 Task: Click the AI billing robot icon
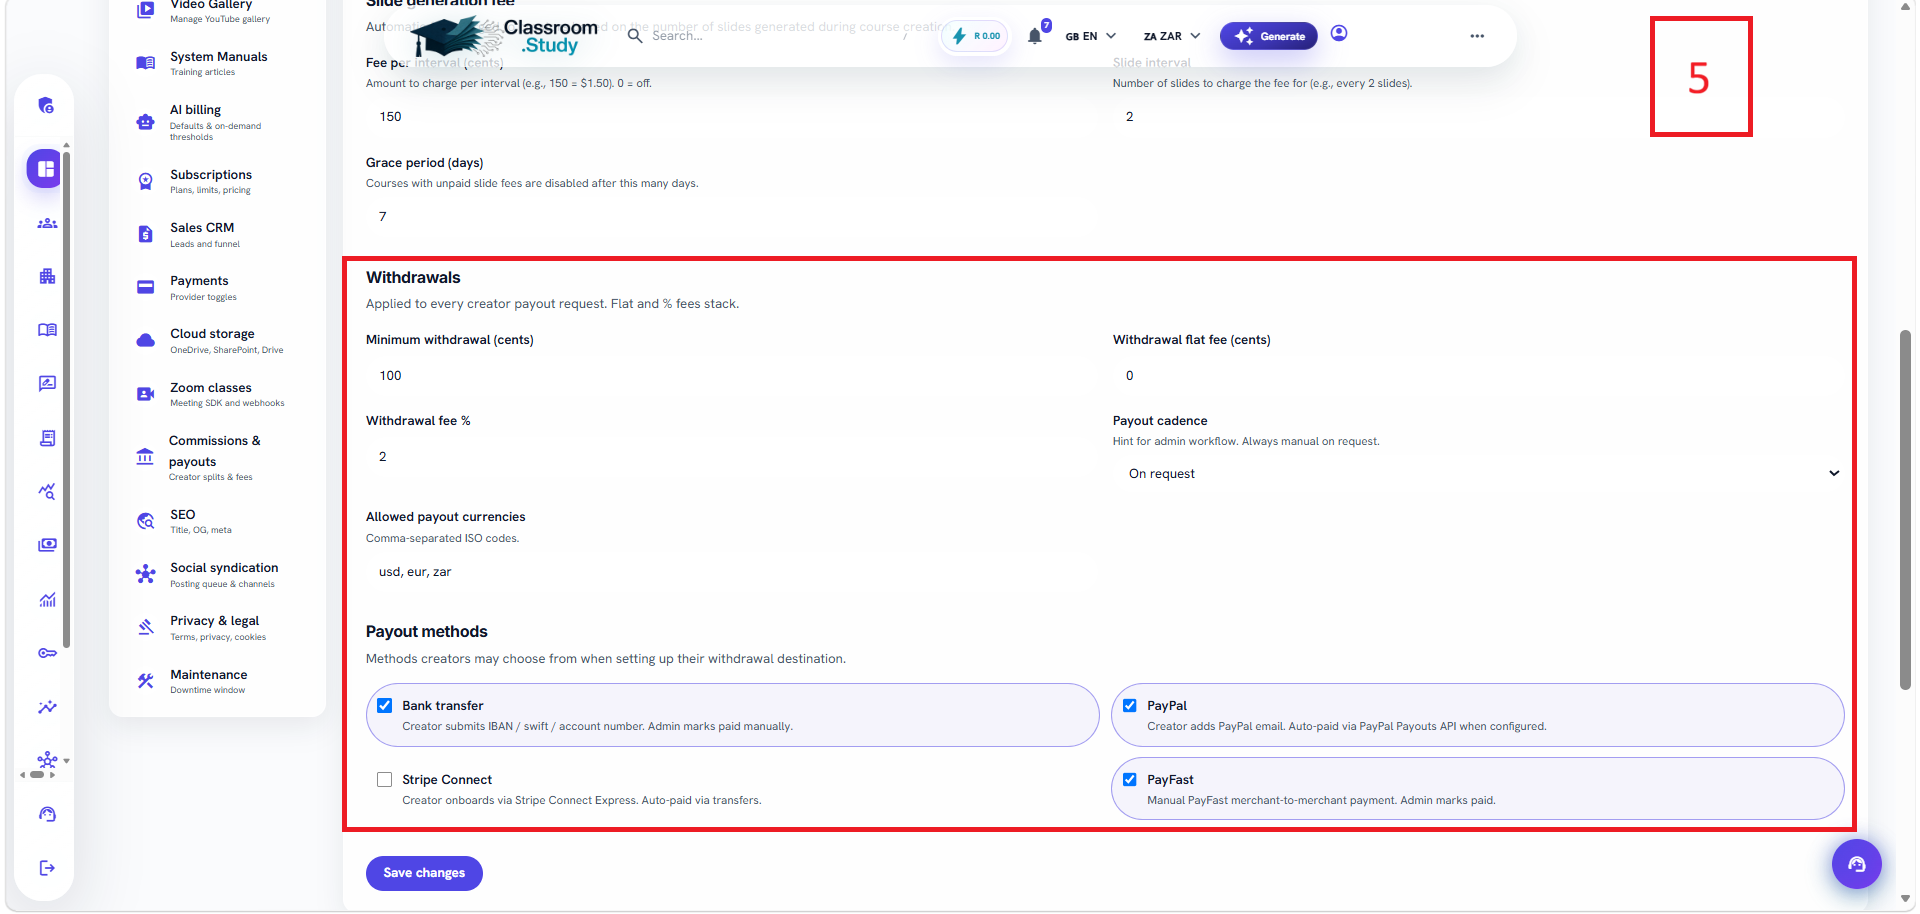(x=146, y=122)
